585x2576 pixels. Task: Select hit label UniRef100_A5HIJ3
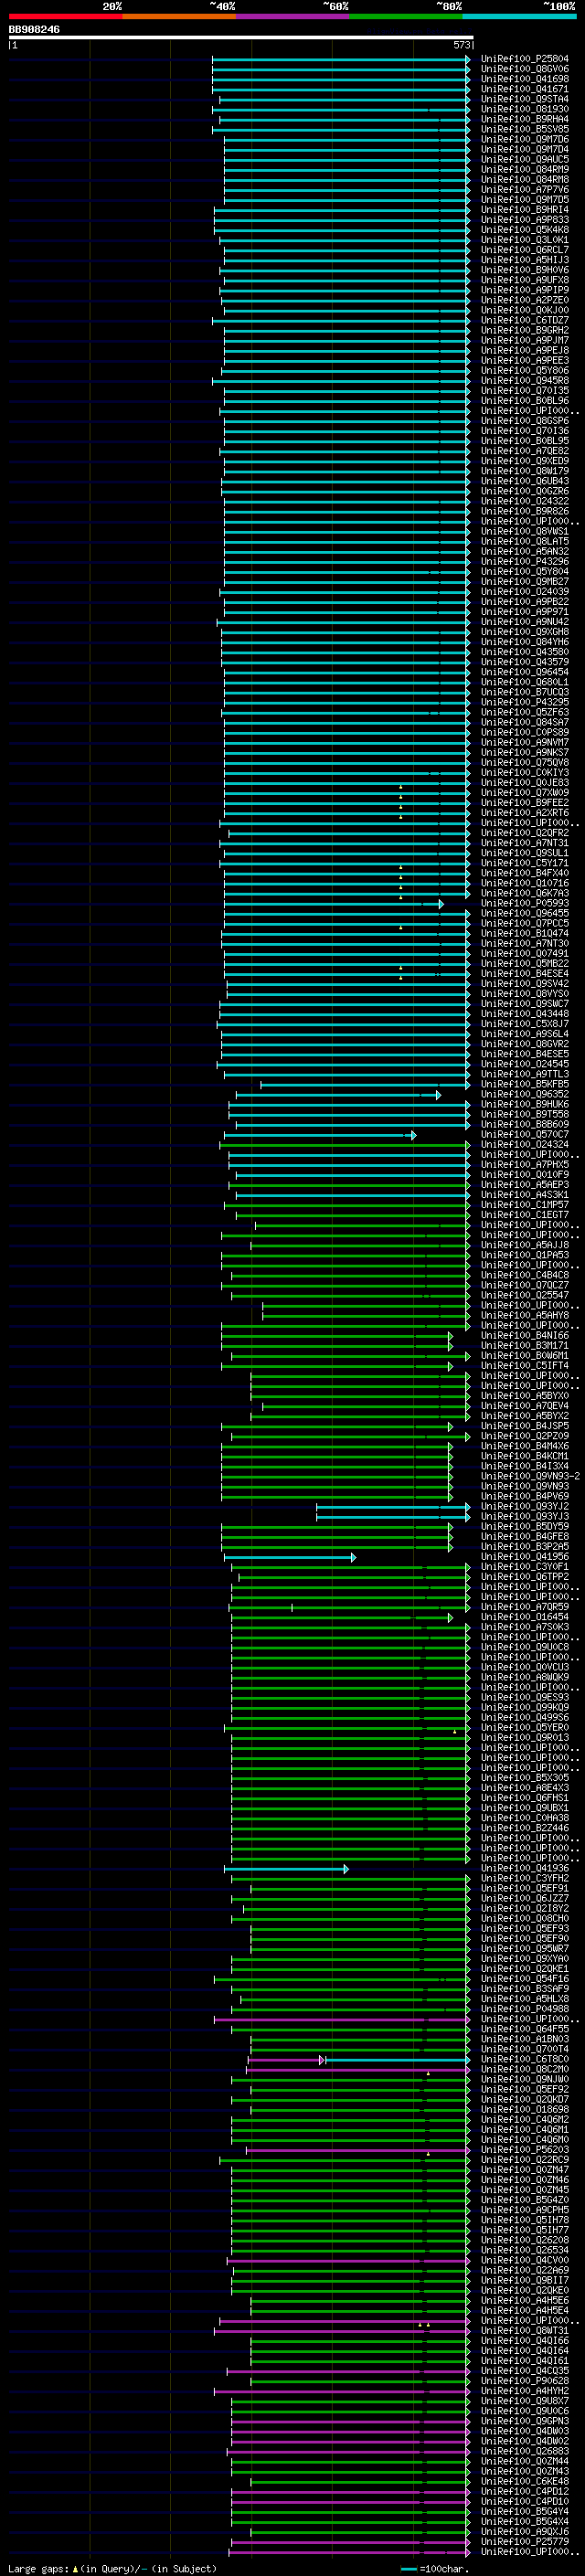pos(525,260)
